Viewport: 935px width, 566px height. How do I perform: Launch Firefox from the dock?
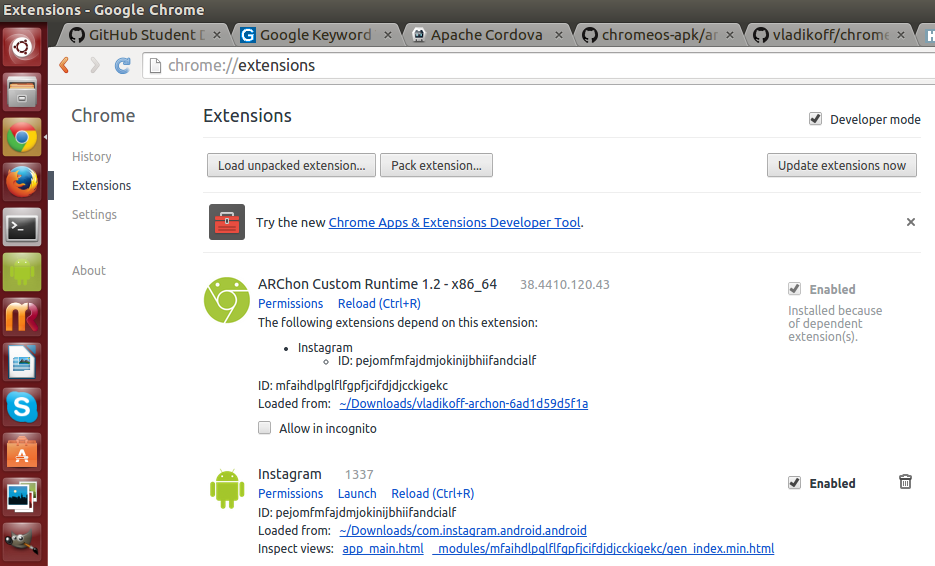click(22, 182)
